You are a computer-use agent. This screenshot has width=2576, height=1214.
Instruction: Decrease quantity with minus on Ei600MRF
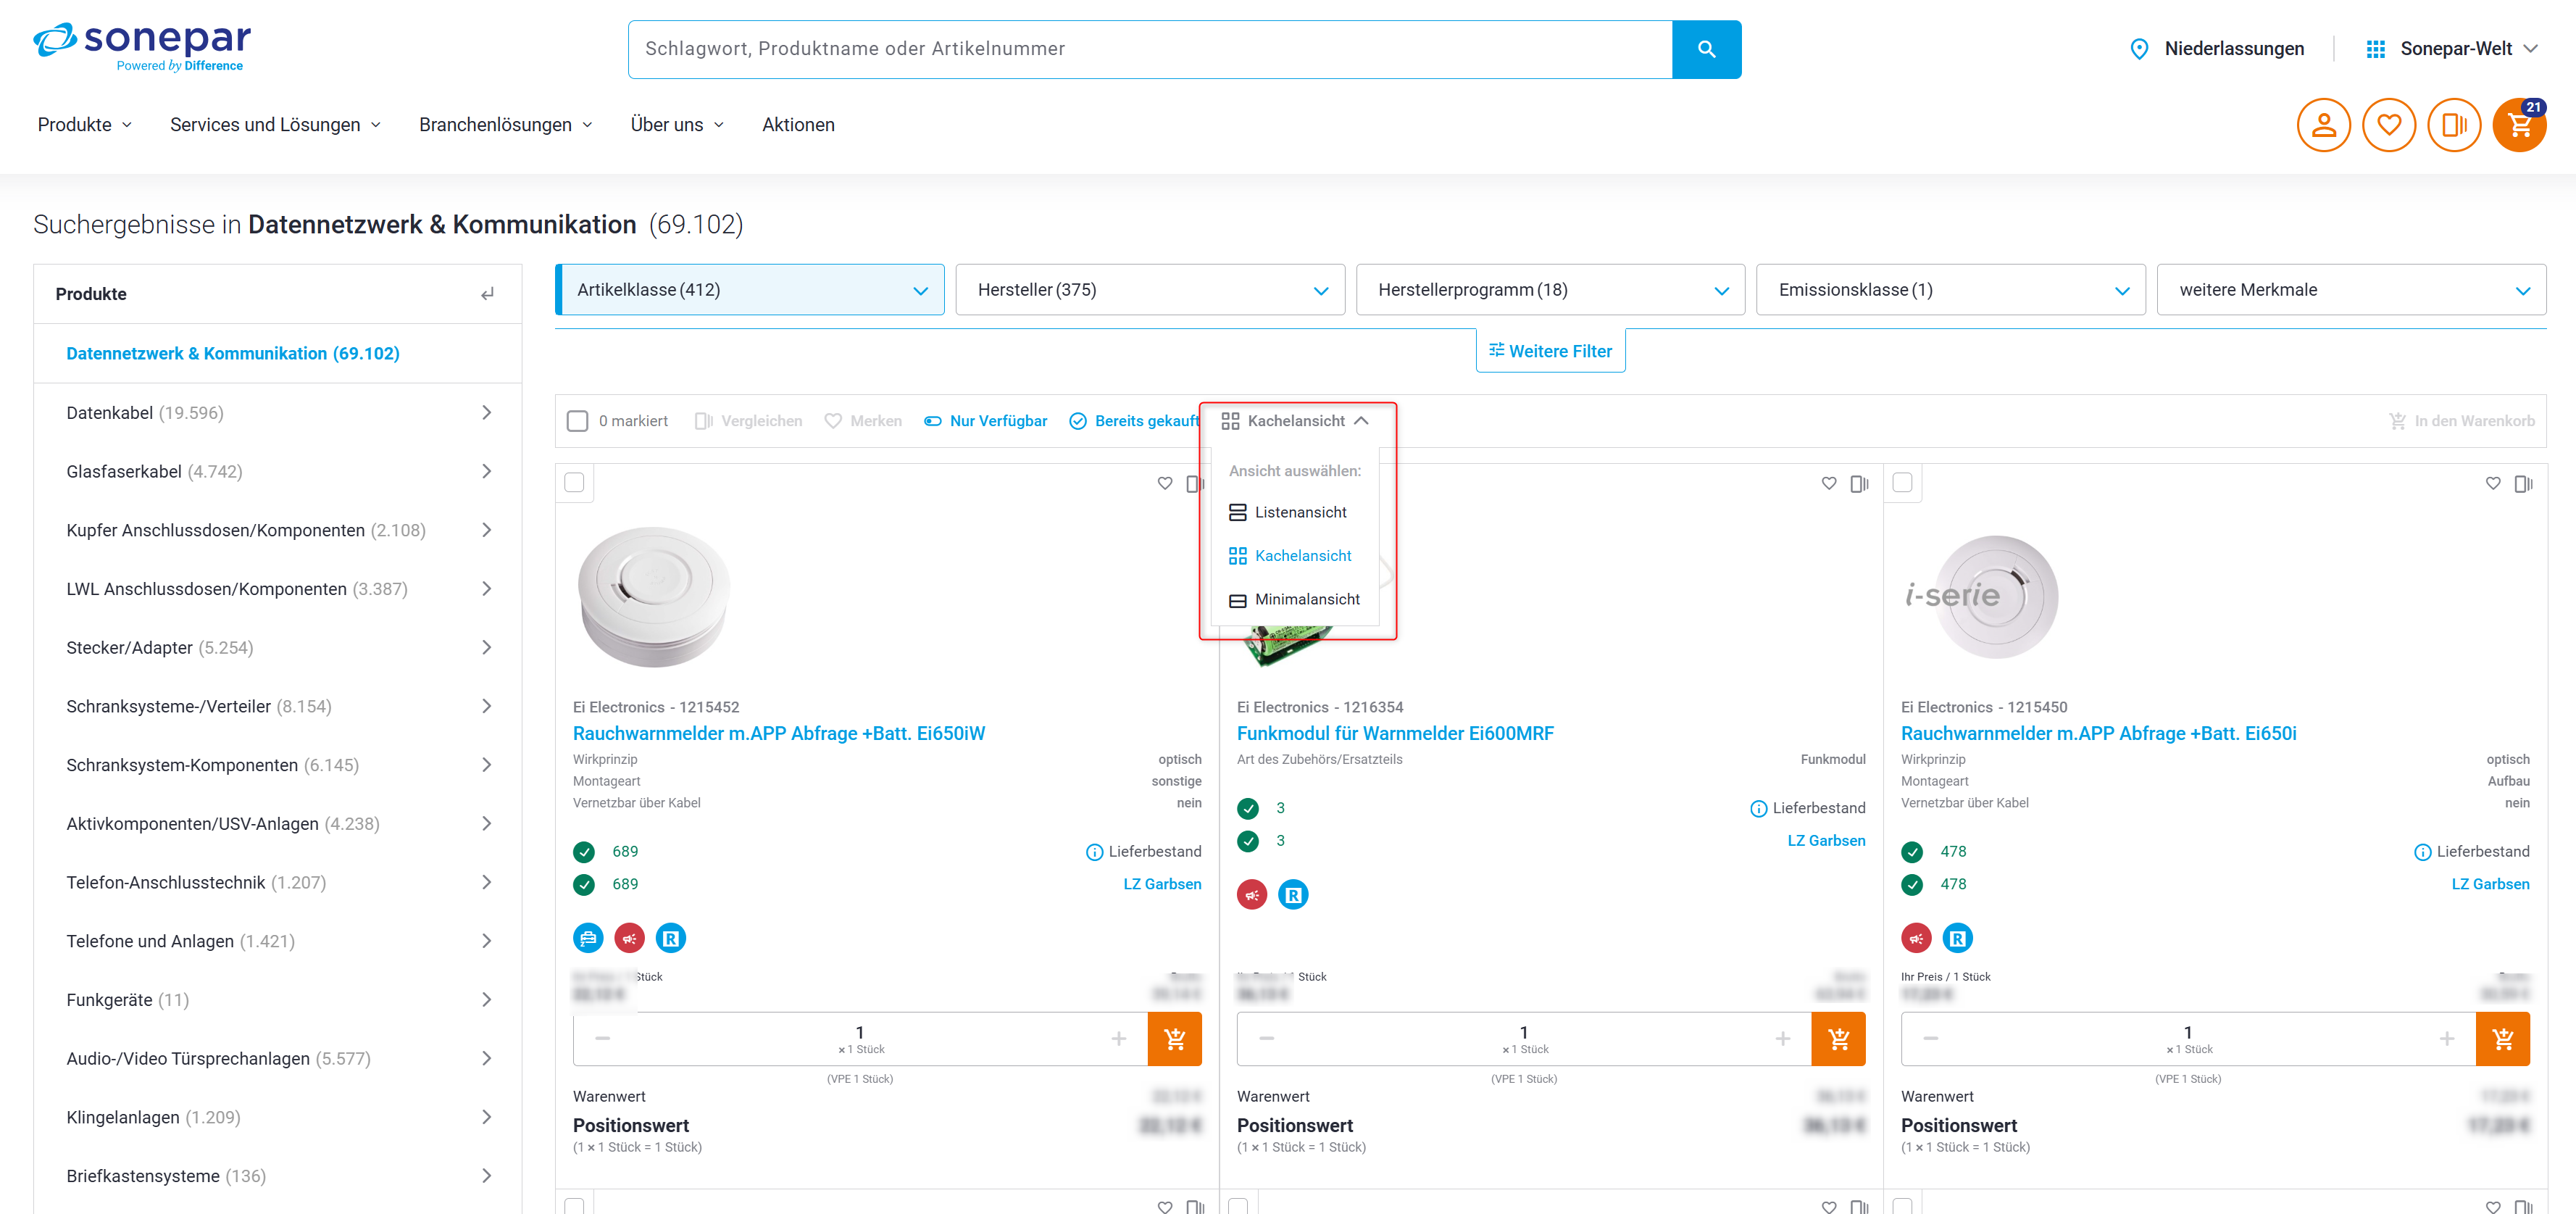coord(1266,1039)
